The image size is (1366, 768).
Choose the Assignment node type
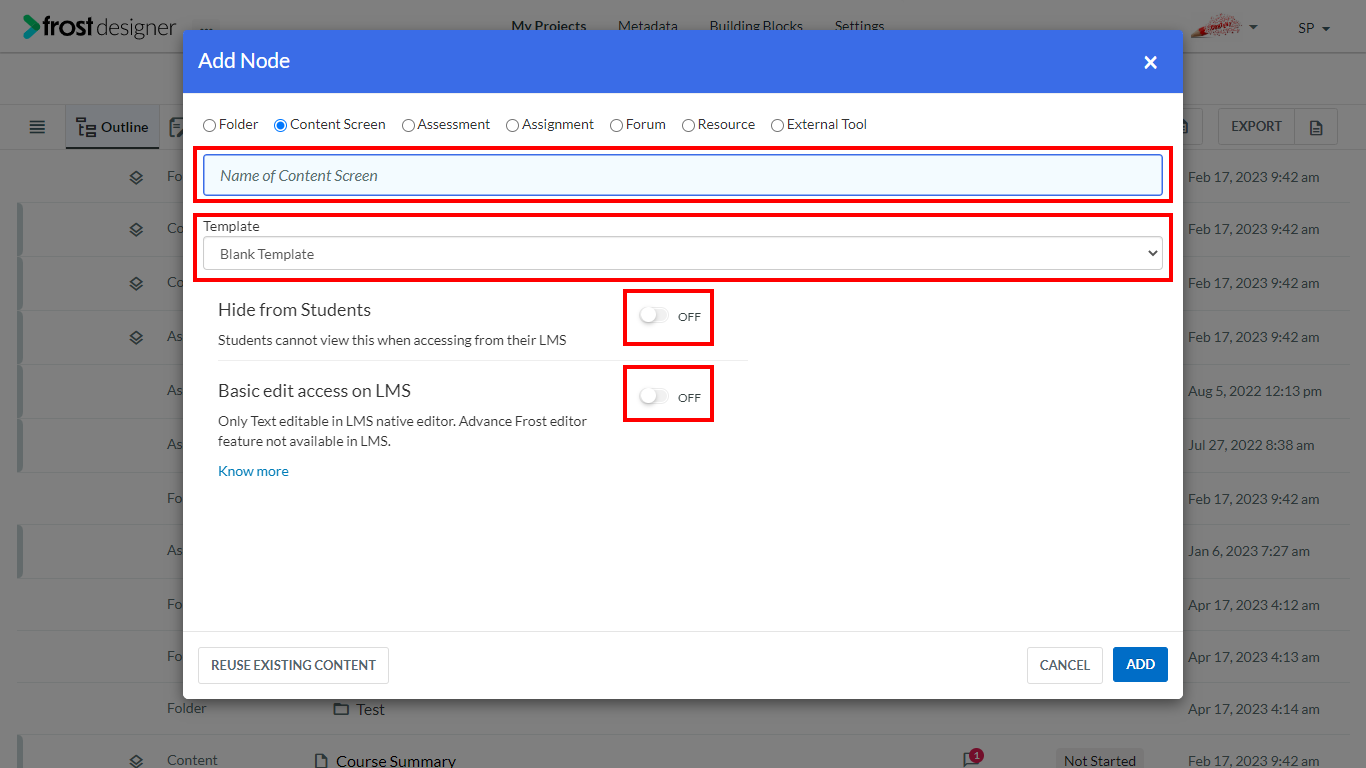click(512, 125)
